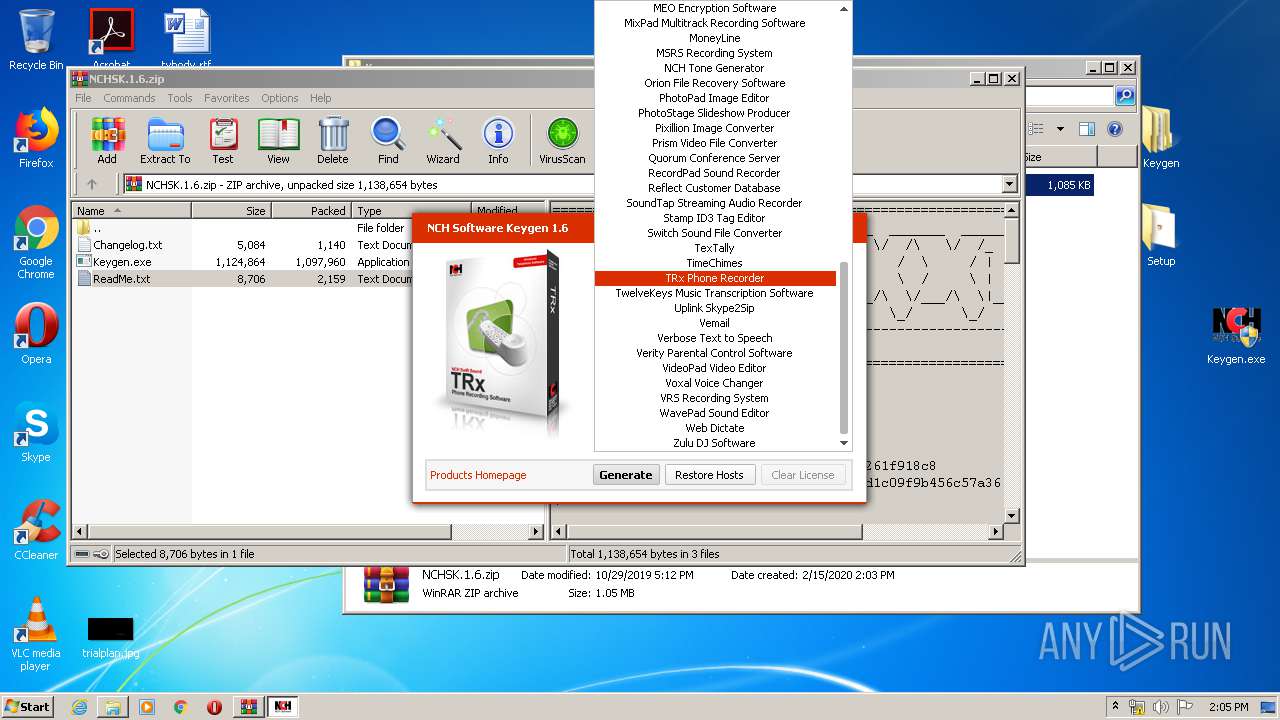Choose Verbose Text to Speech
This screenshot has width=1280, height=720.
(714, 338)
